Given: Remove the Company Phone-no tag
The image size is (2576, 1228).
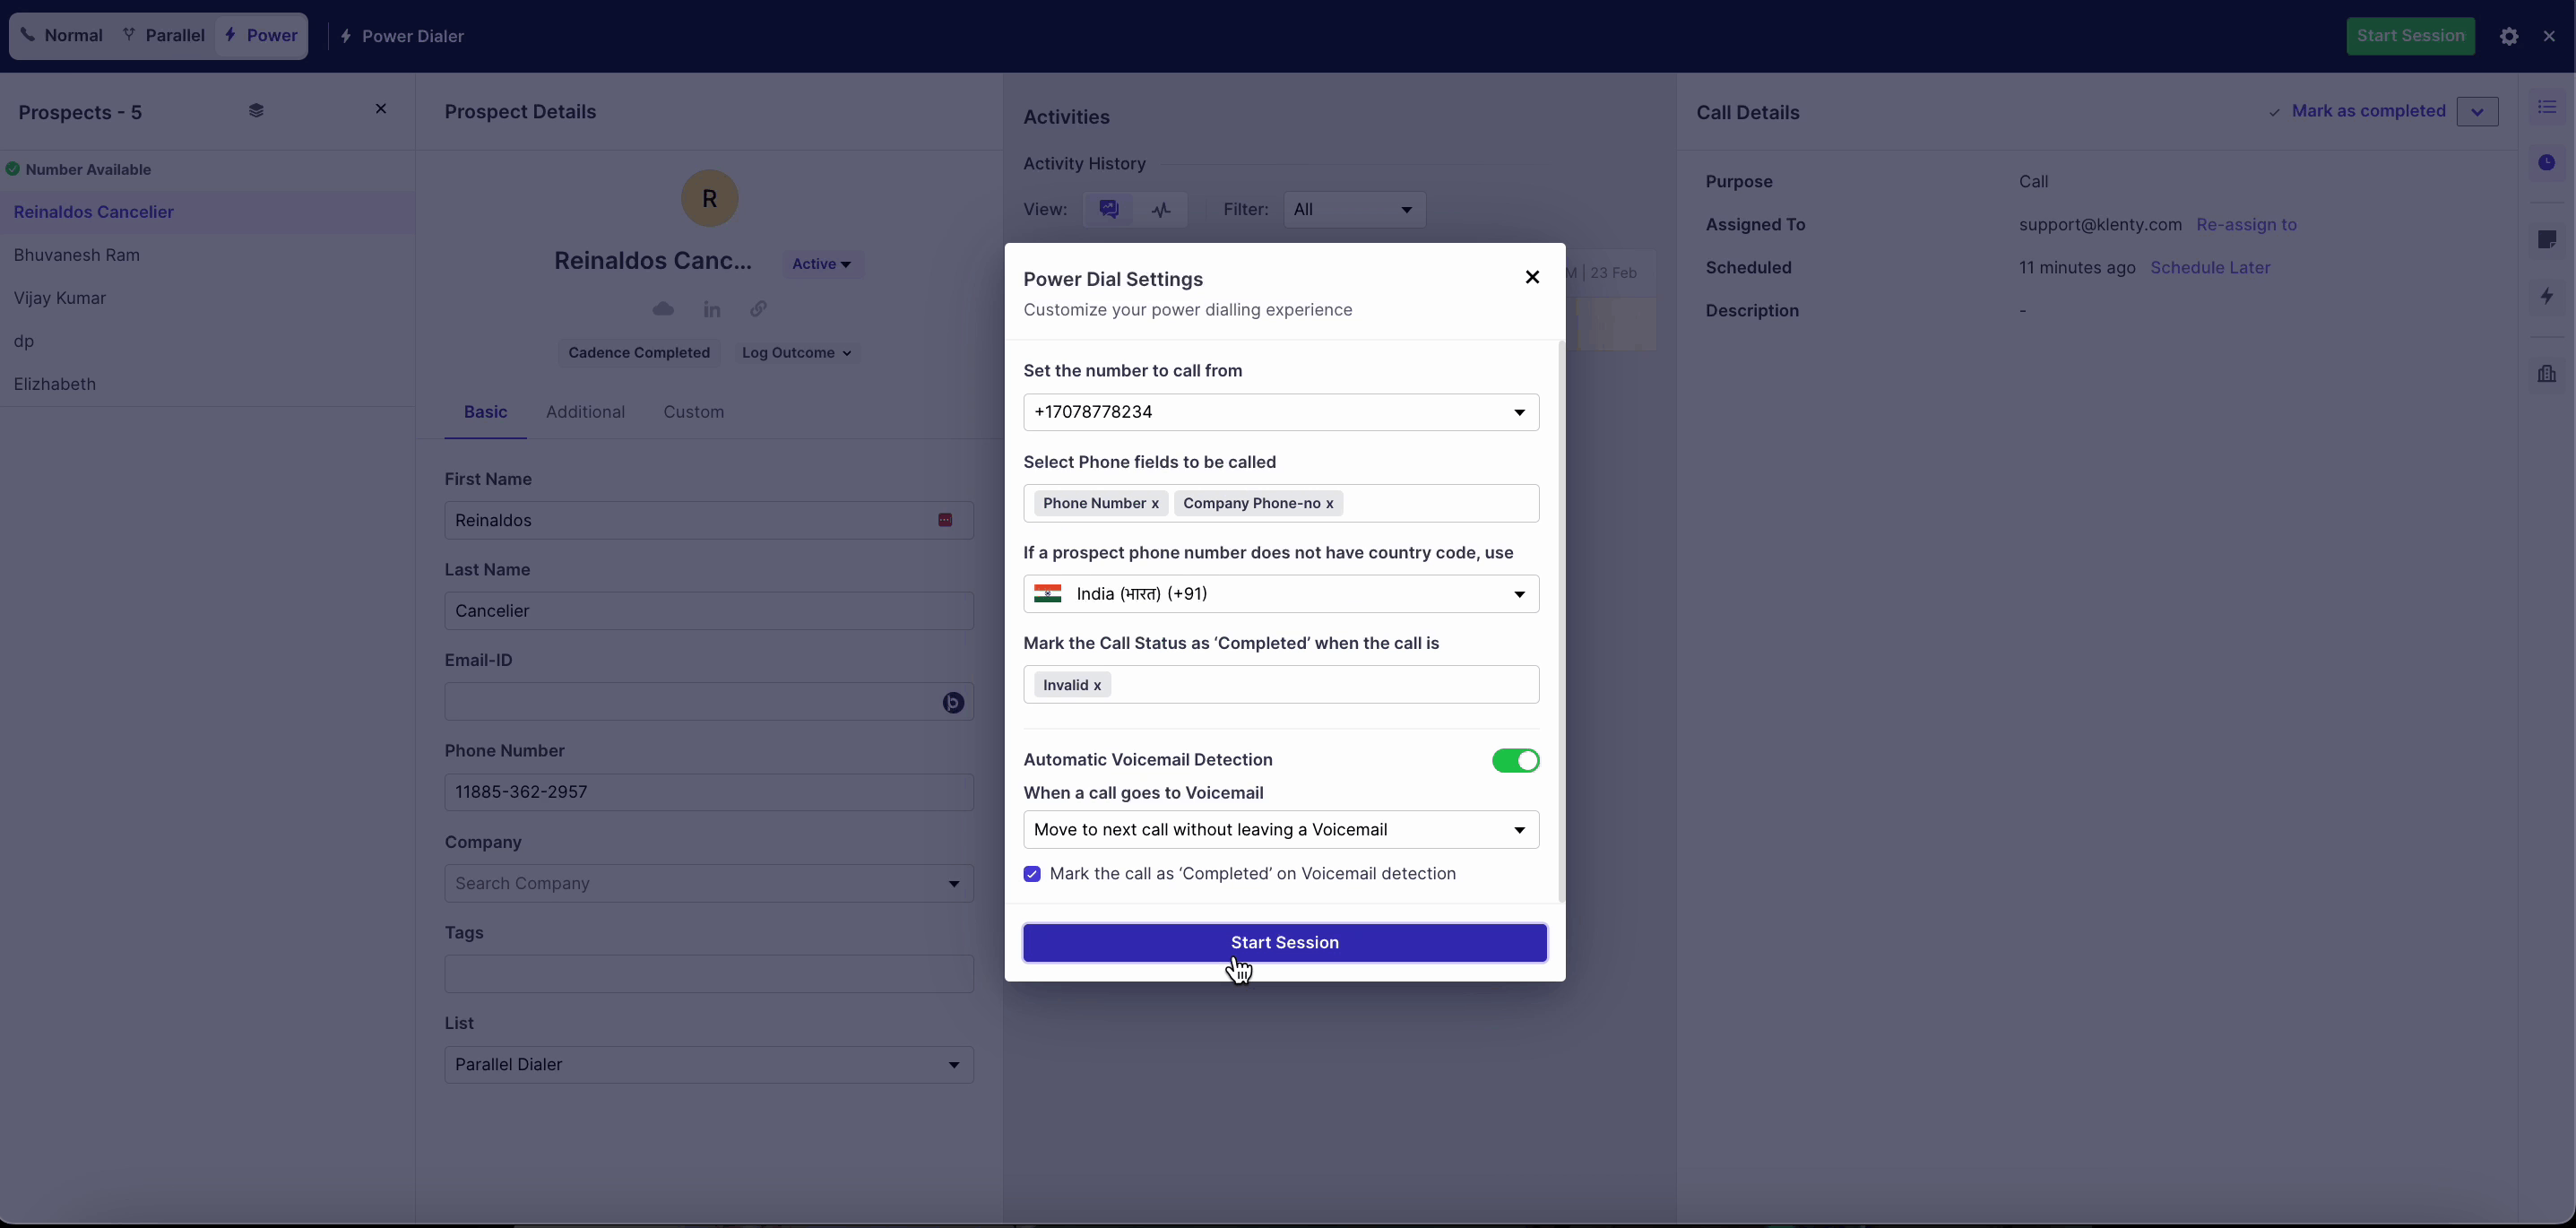Looking at the screenshot, I should click(x=1329, y=504).
